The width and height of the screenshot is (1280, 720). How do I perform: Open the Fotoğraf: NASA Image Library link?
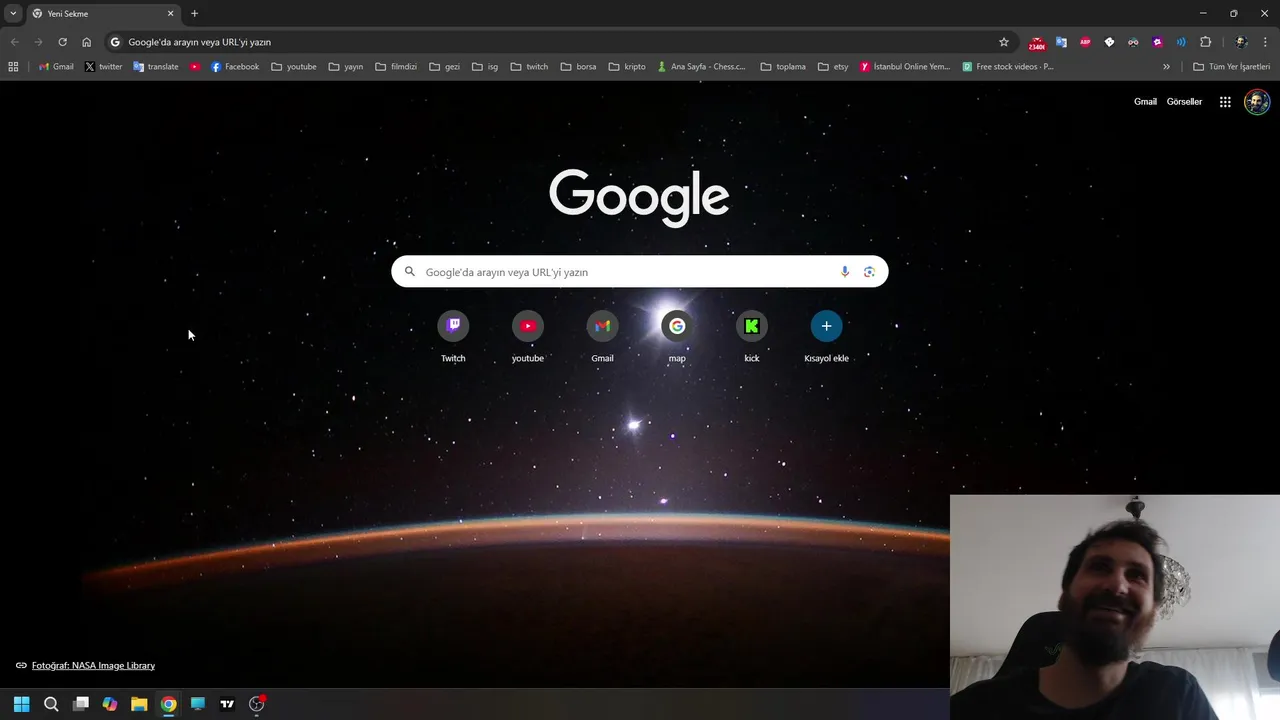pos(93,665)
